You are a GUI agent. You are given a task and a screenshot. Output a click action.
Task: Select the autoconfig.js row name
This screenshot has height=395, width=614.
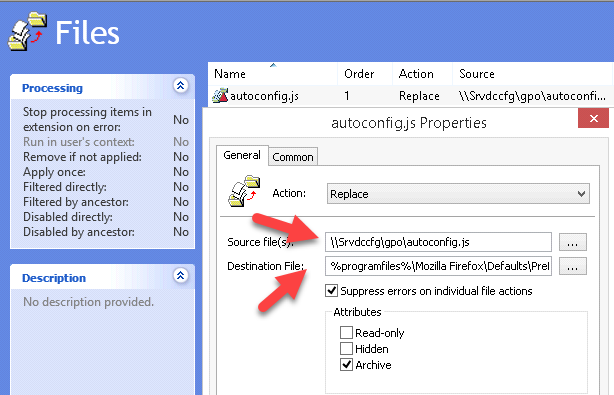(264, 96)
